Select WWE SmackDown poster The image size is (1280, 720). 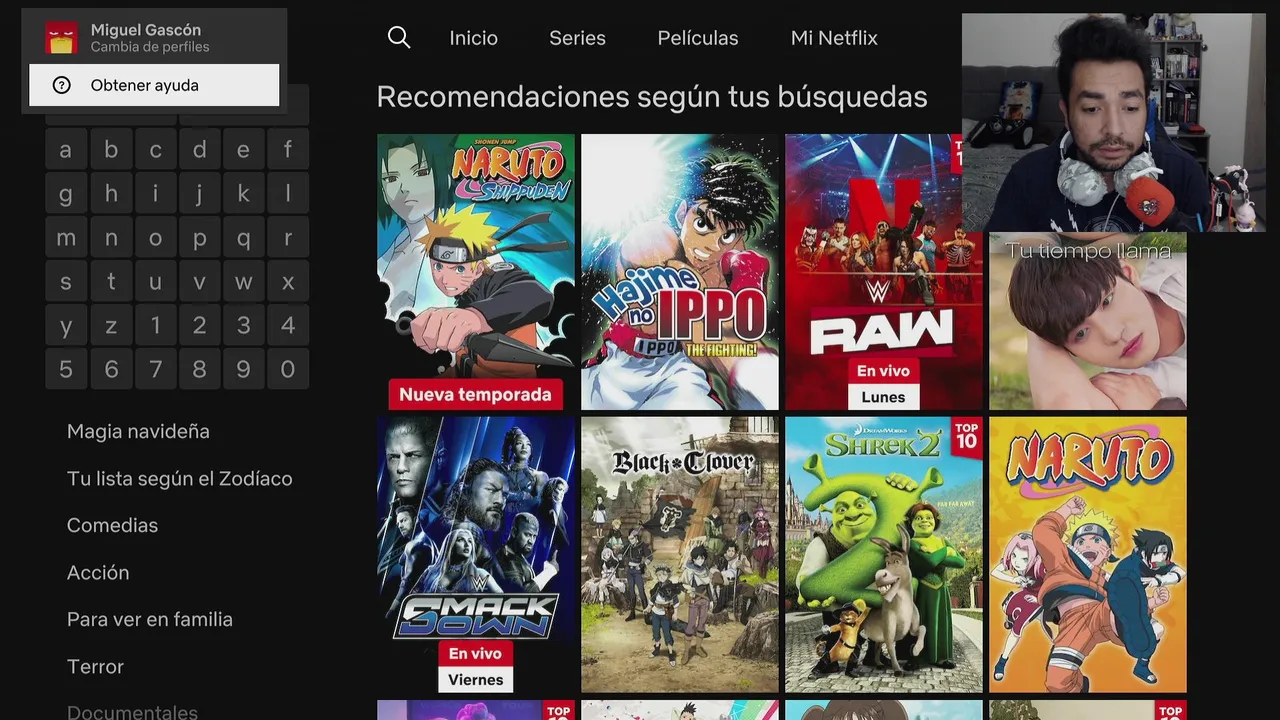(x=476, y=555)
